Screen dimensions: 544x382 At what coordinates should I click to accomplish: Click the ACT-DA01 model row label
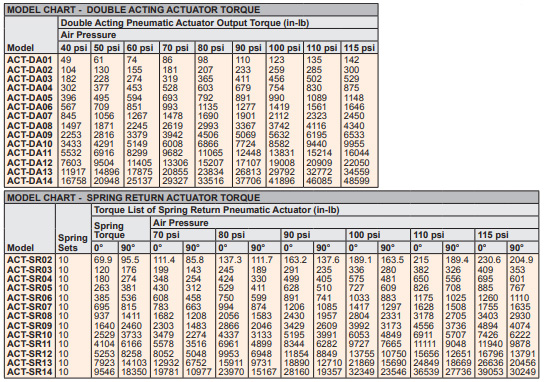click(x=29, y=60)
